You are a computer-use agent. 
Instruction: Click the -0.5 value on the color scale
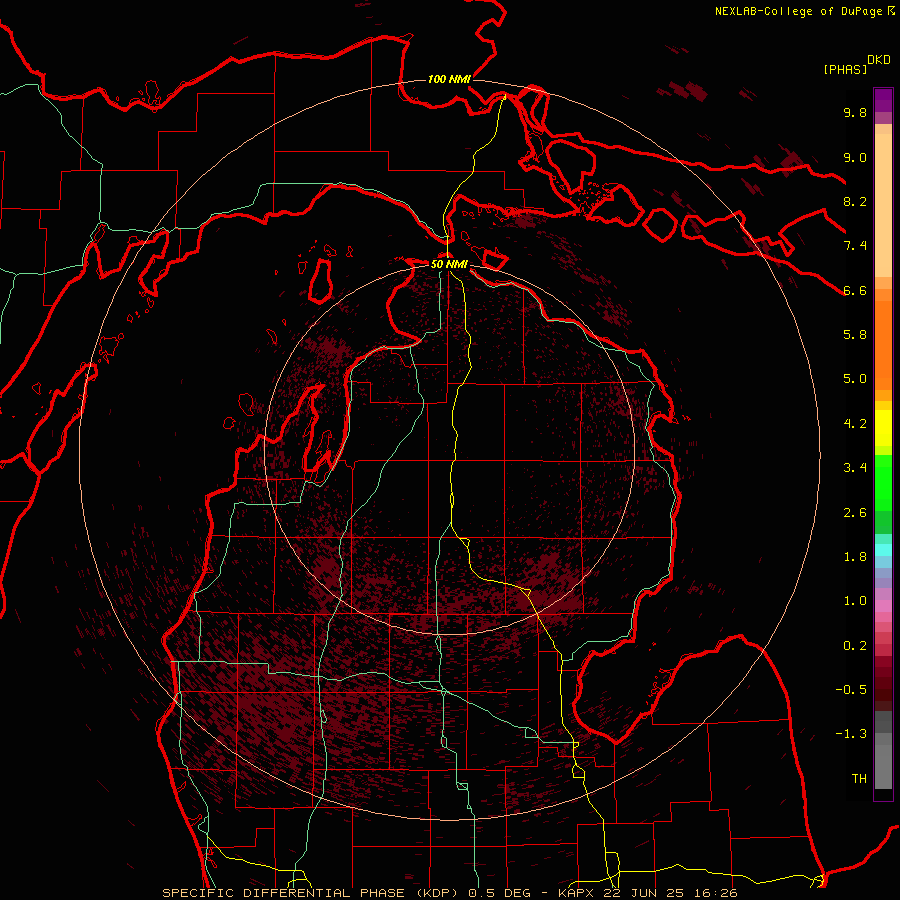(x=851, y=690)
